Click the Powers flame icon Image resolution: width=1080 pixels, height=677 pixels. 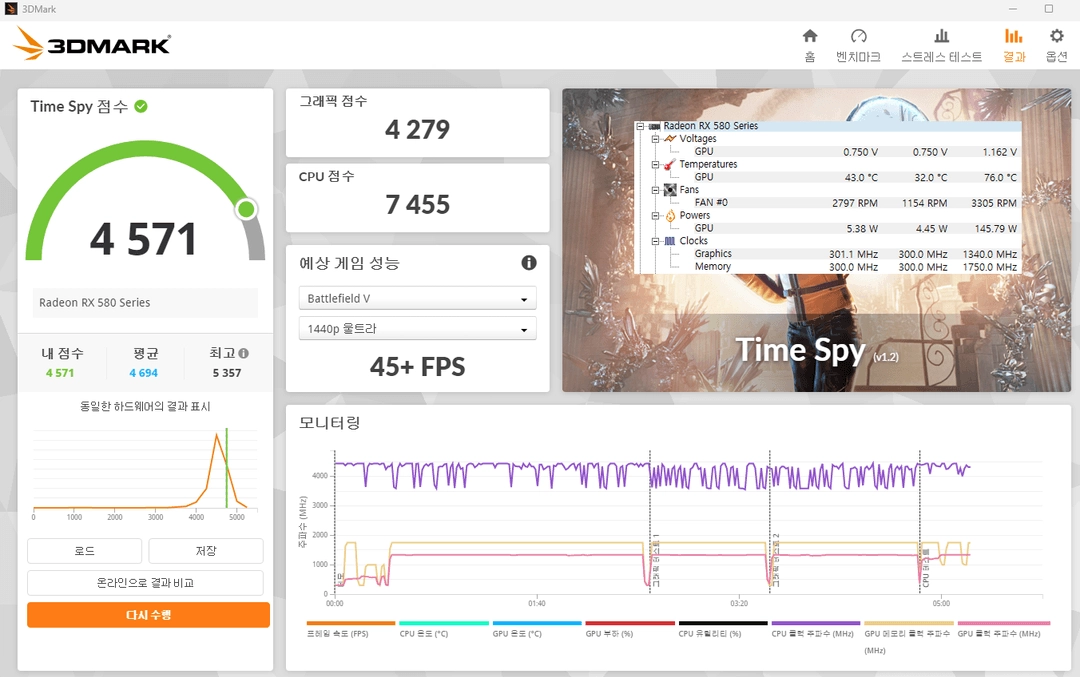coord(669,216)
